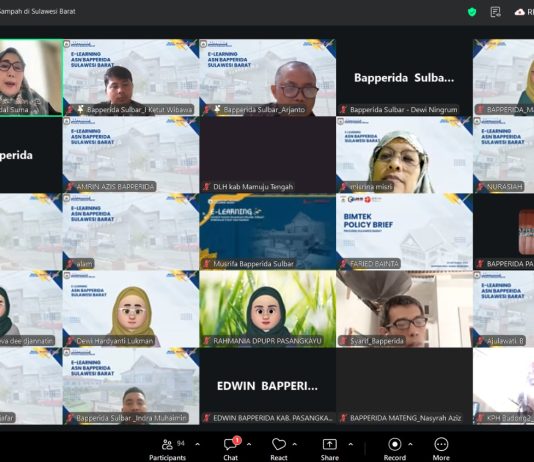This screenshot has width=534, height=462.
Task: Click the 'Bapperida Sulbar - Dewi Ningrum' name label
Action: coord(404,110)
